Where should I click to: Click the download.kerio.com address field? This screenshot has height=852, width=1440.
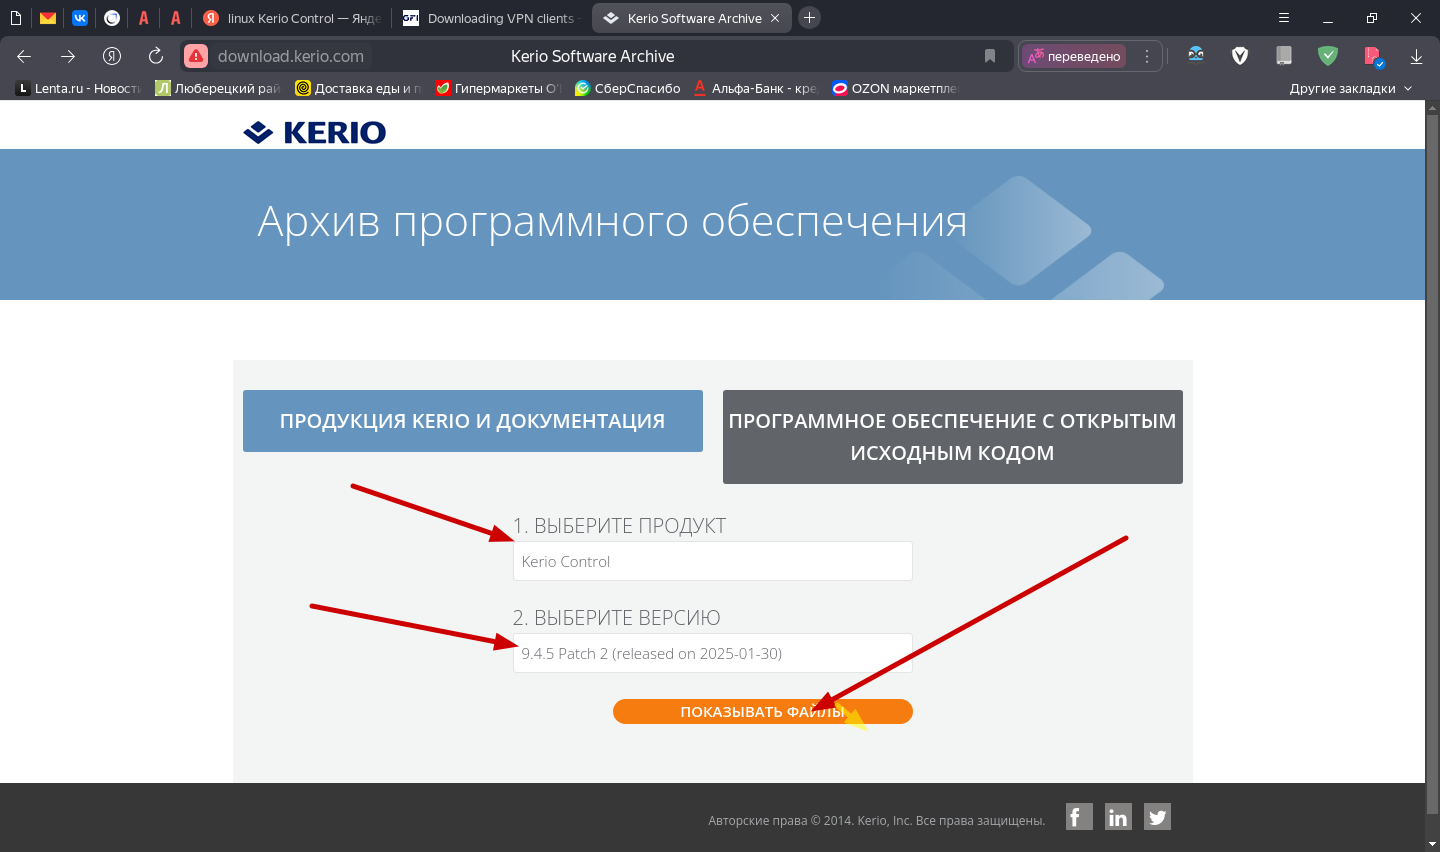(291, 56)
